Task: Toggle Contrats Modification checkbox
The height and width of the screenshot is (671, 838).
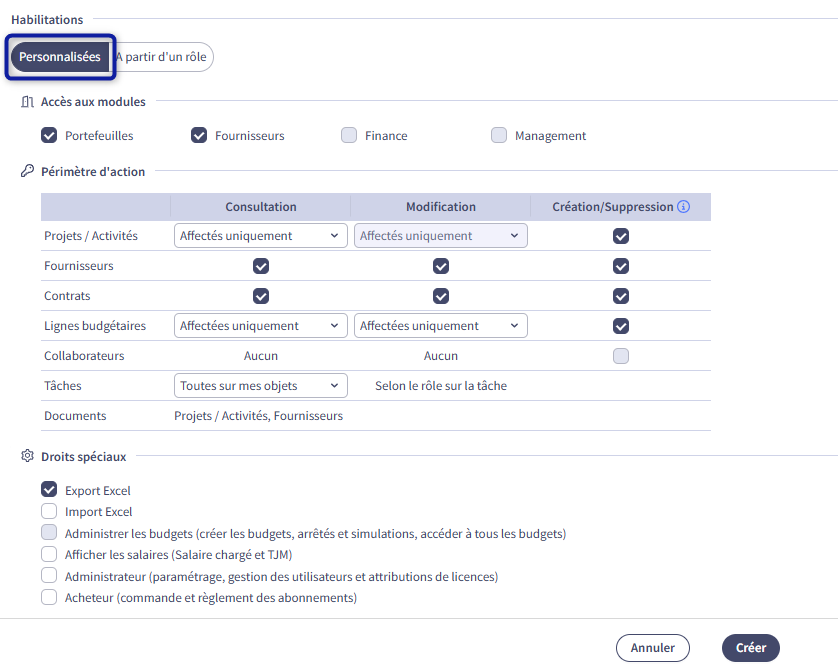Action: point(441,295)
